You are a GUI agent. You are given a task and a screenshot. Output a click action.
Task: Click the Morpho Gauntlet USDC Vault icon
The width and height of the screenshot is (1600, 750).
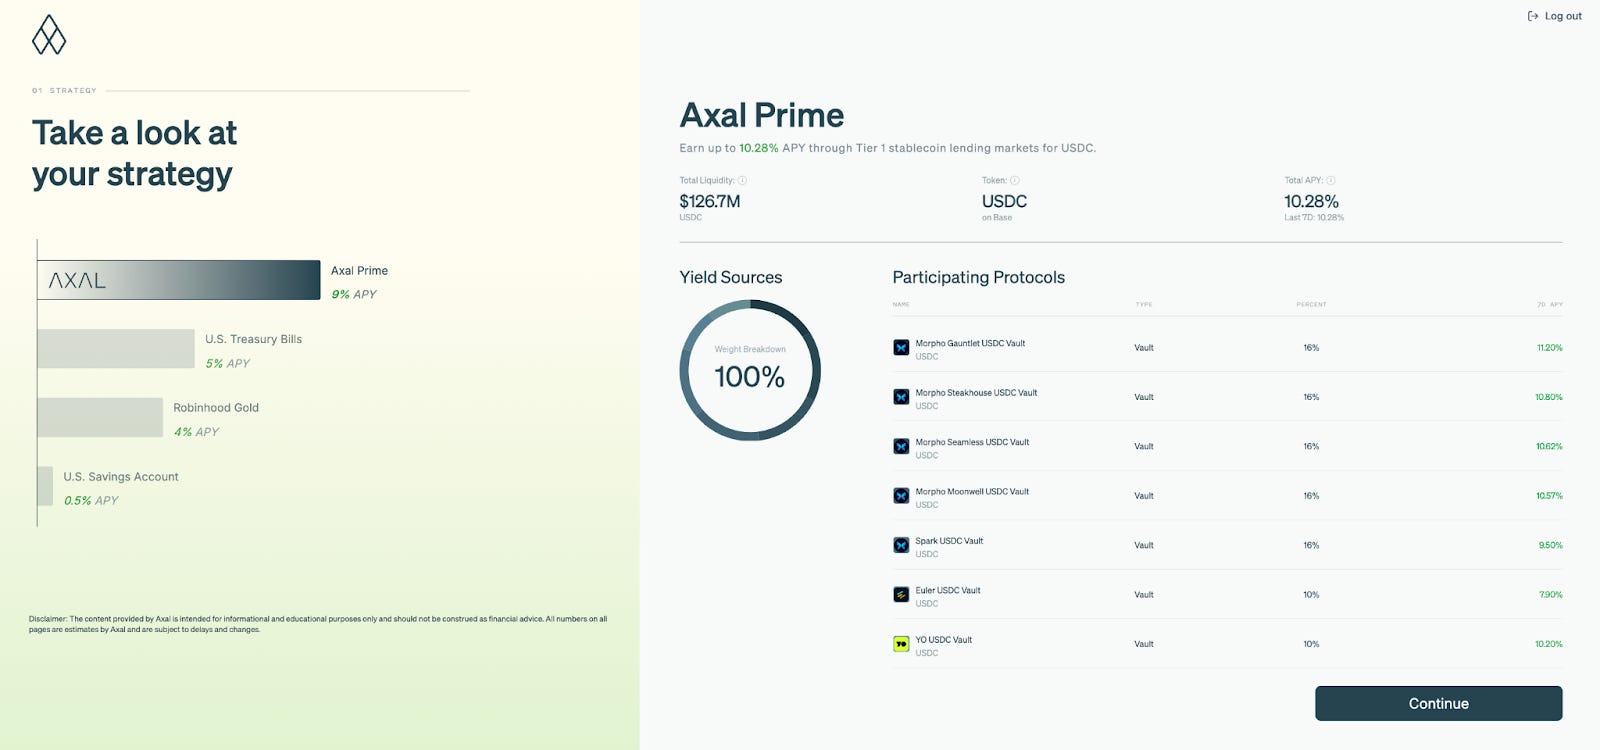[901, 348]
